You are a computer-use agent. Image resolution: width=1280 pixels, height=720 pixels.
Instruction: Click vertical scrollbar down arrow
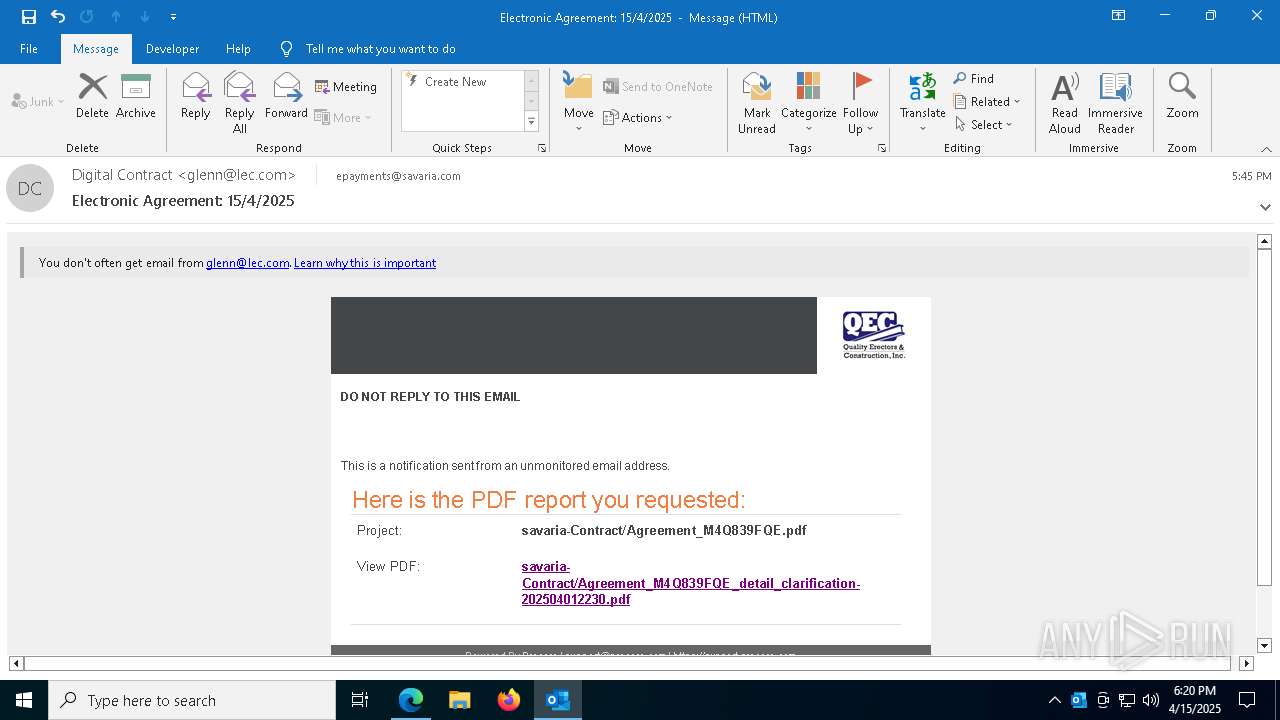point(1264,646)
